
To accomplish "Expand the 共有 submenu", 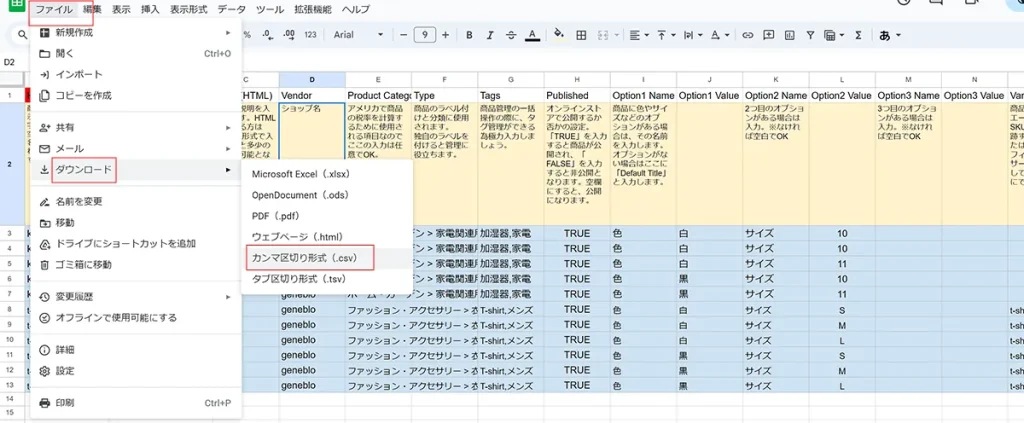I will coord(136,127).
